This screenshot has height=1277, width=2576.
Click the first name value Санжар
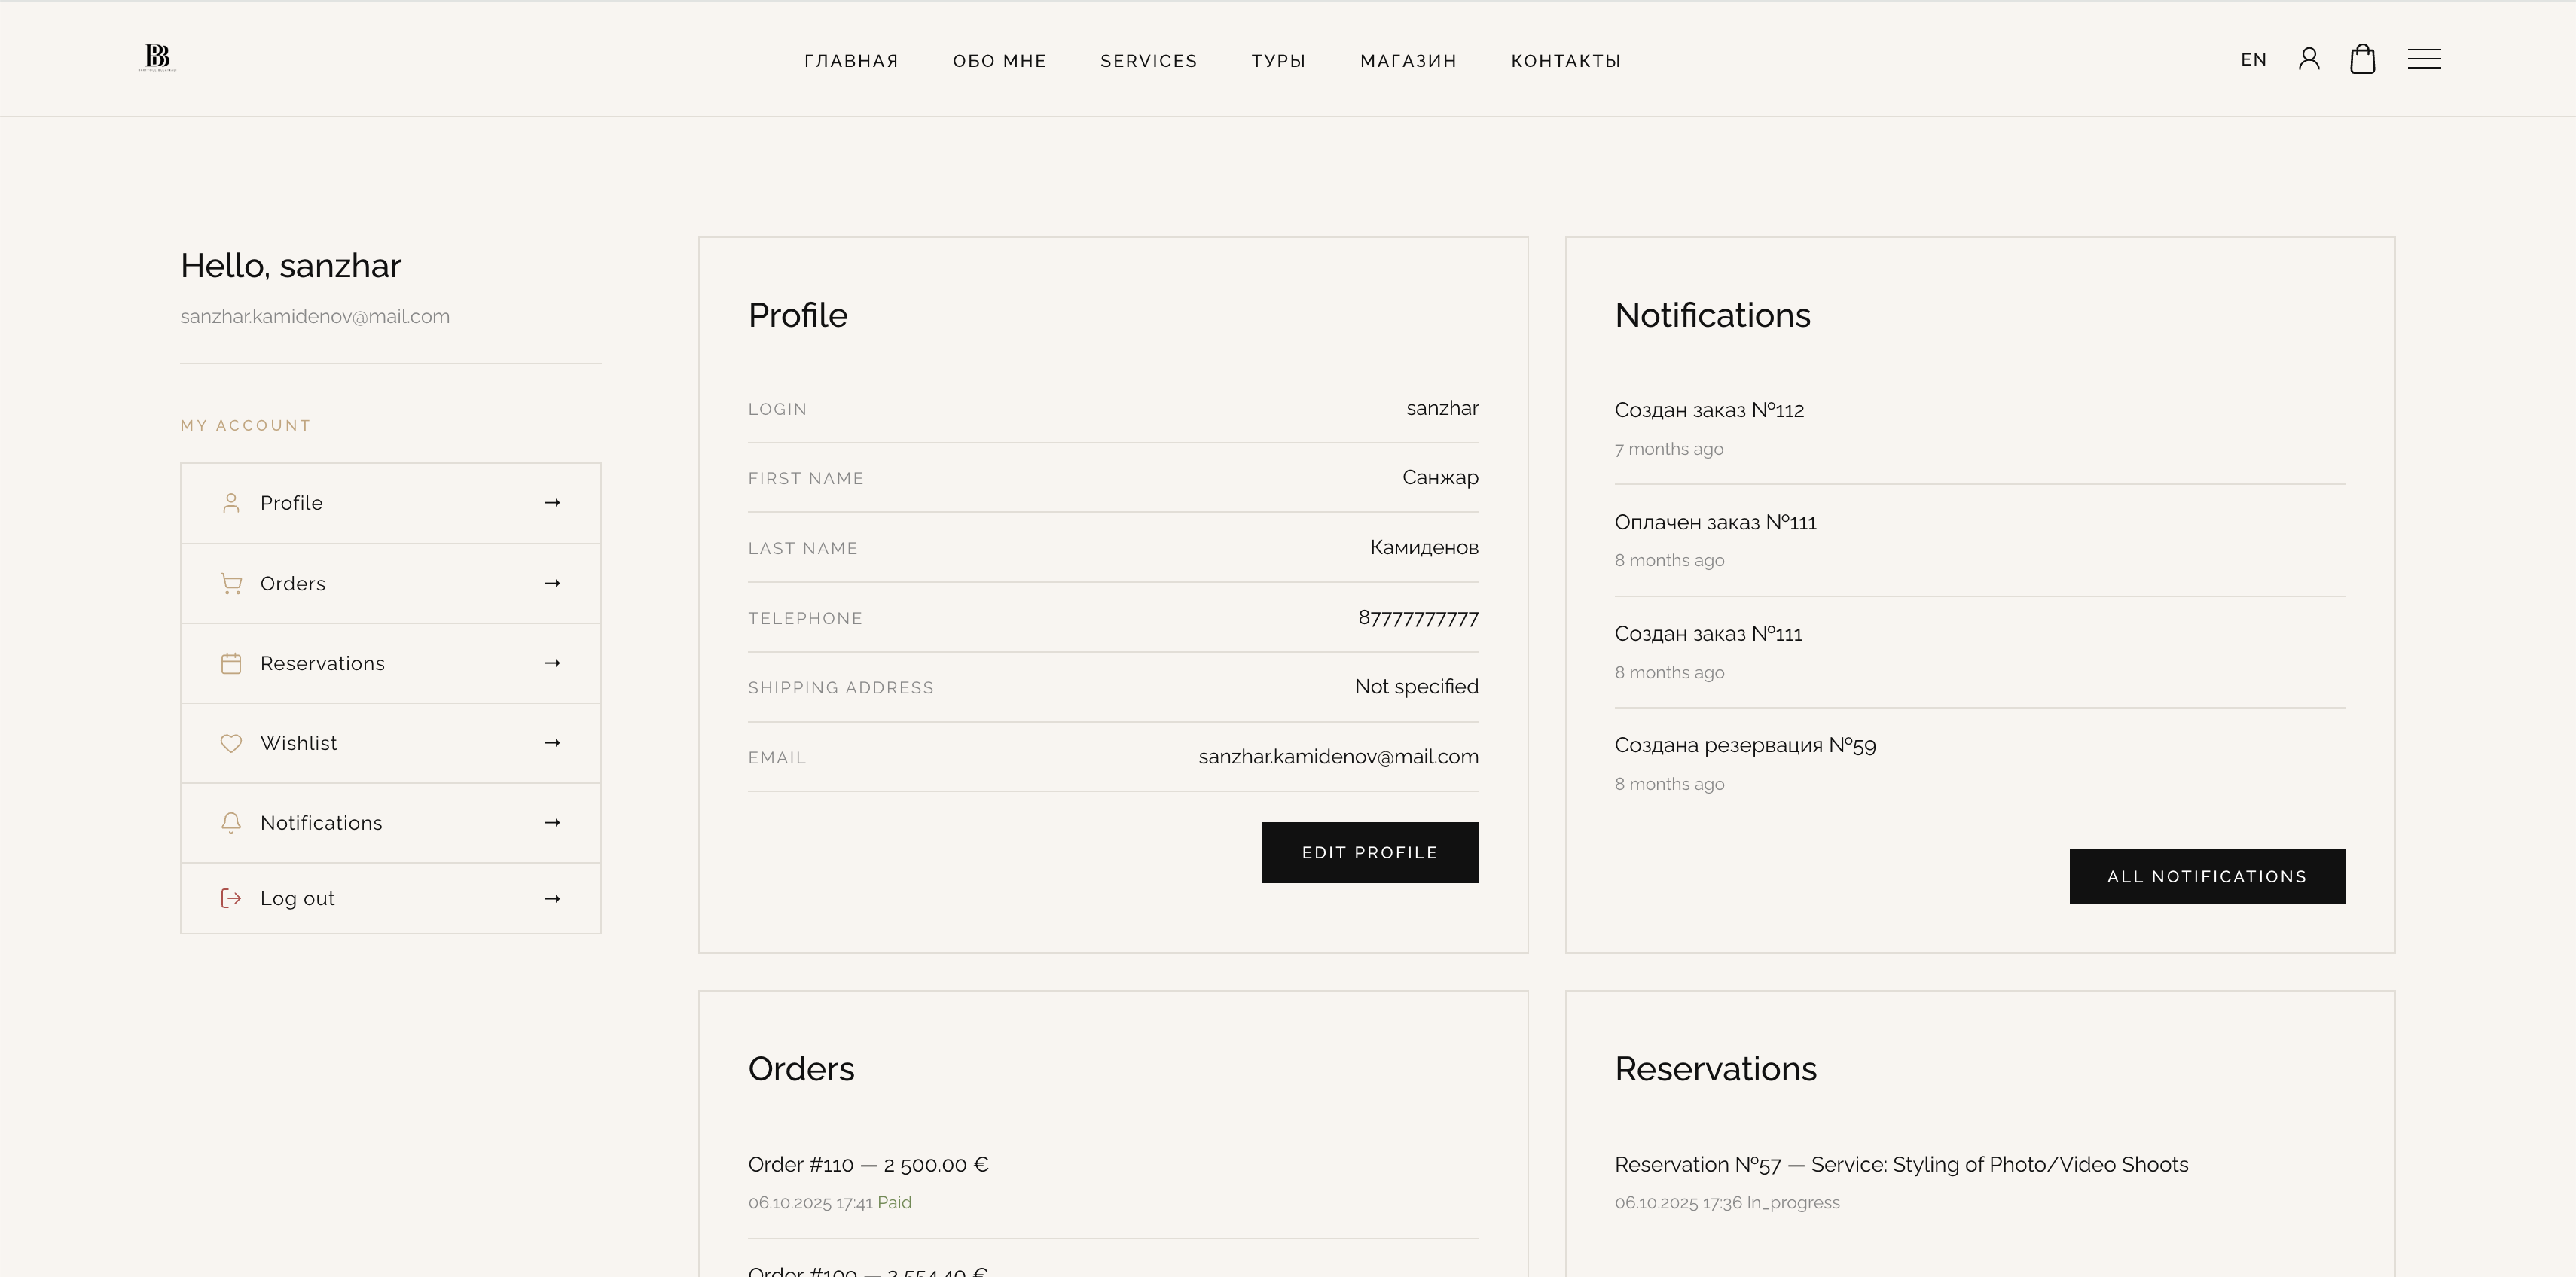tap(1440, 477)
